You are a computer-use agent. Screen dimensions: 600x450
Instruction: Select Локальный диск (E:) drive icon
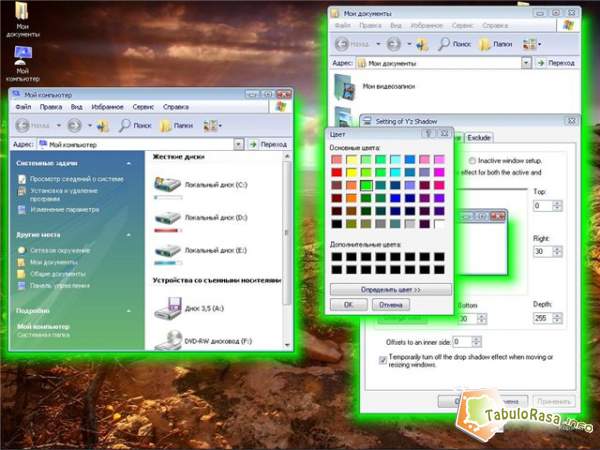(x=167, y=251)
